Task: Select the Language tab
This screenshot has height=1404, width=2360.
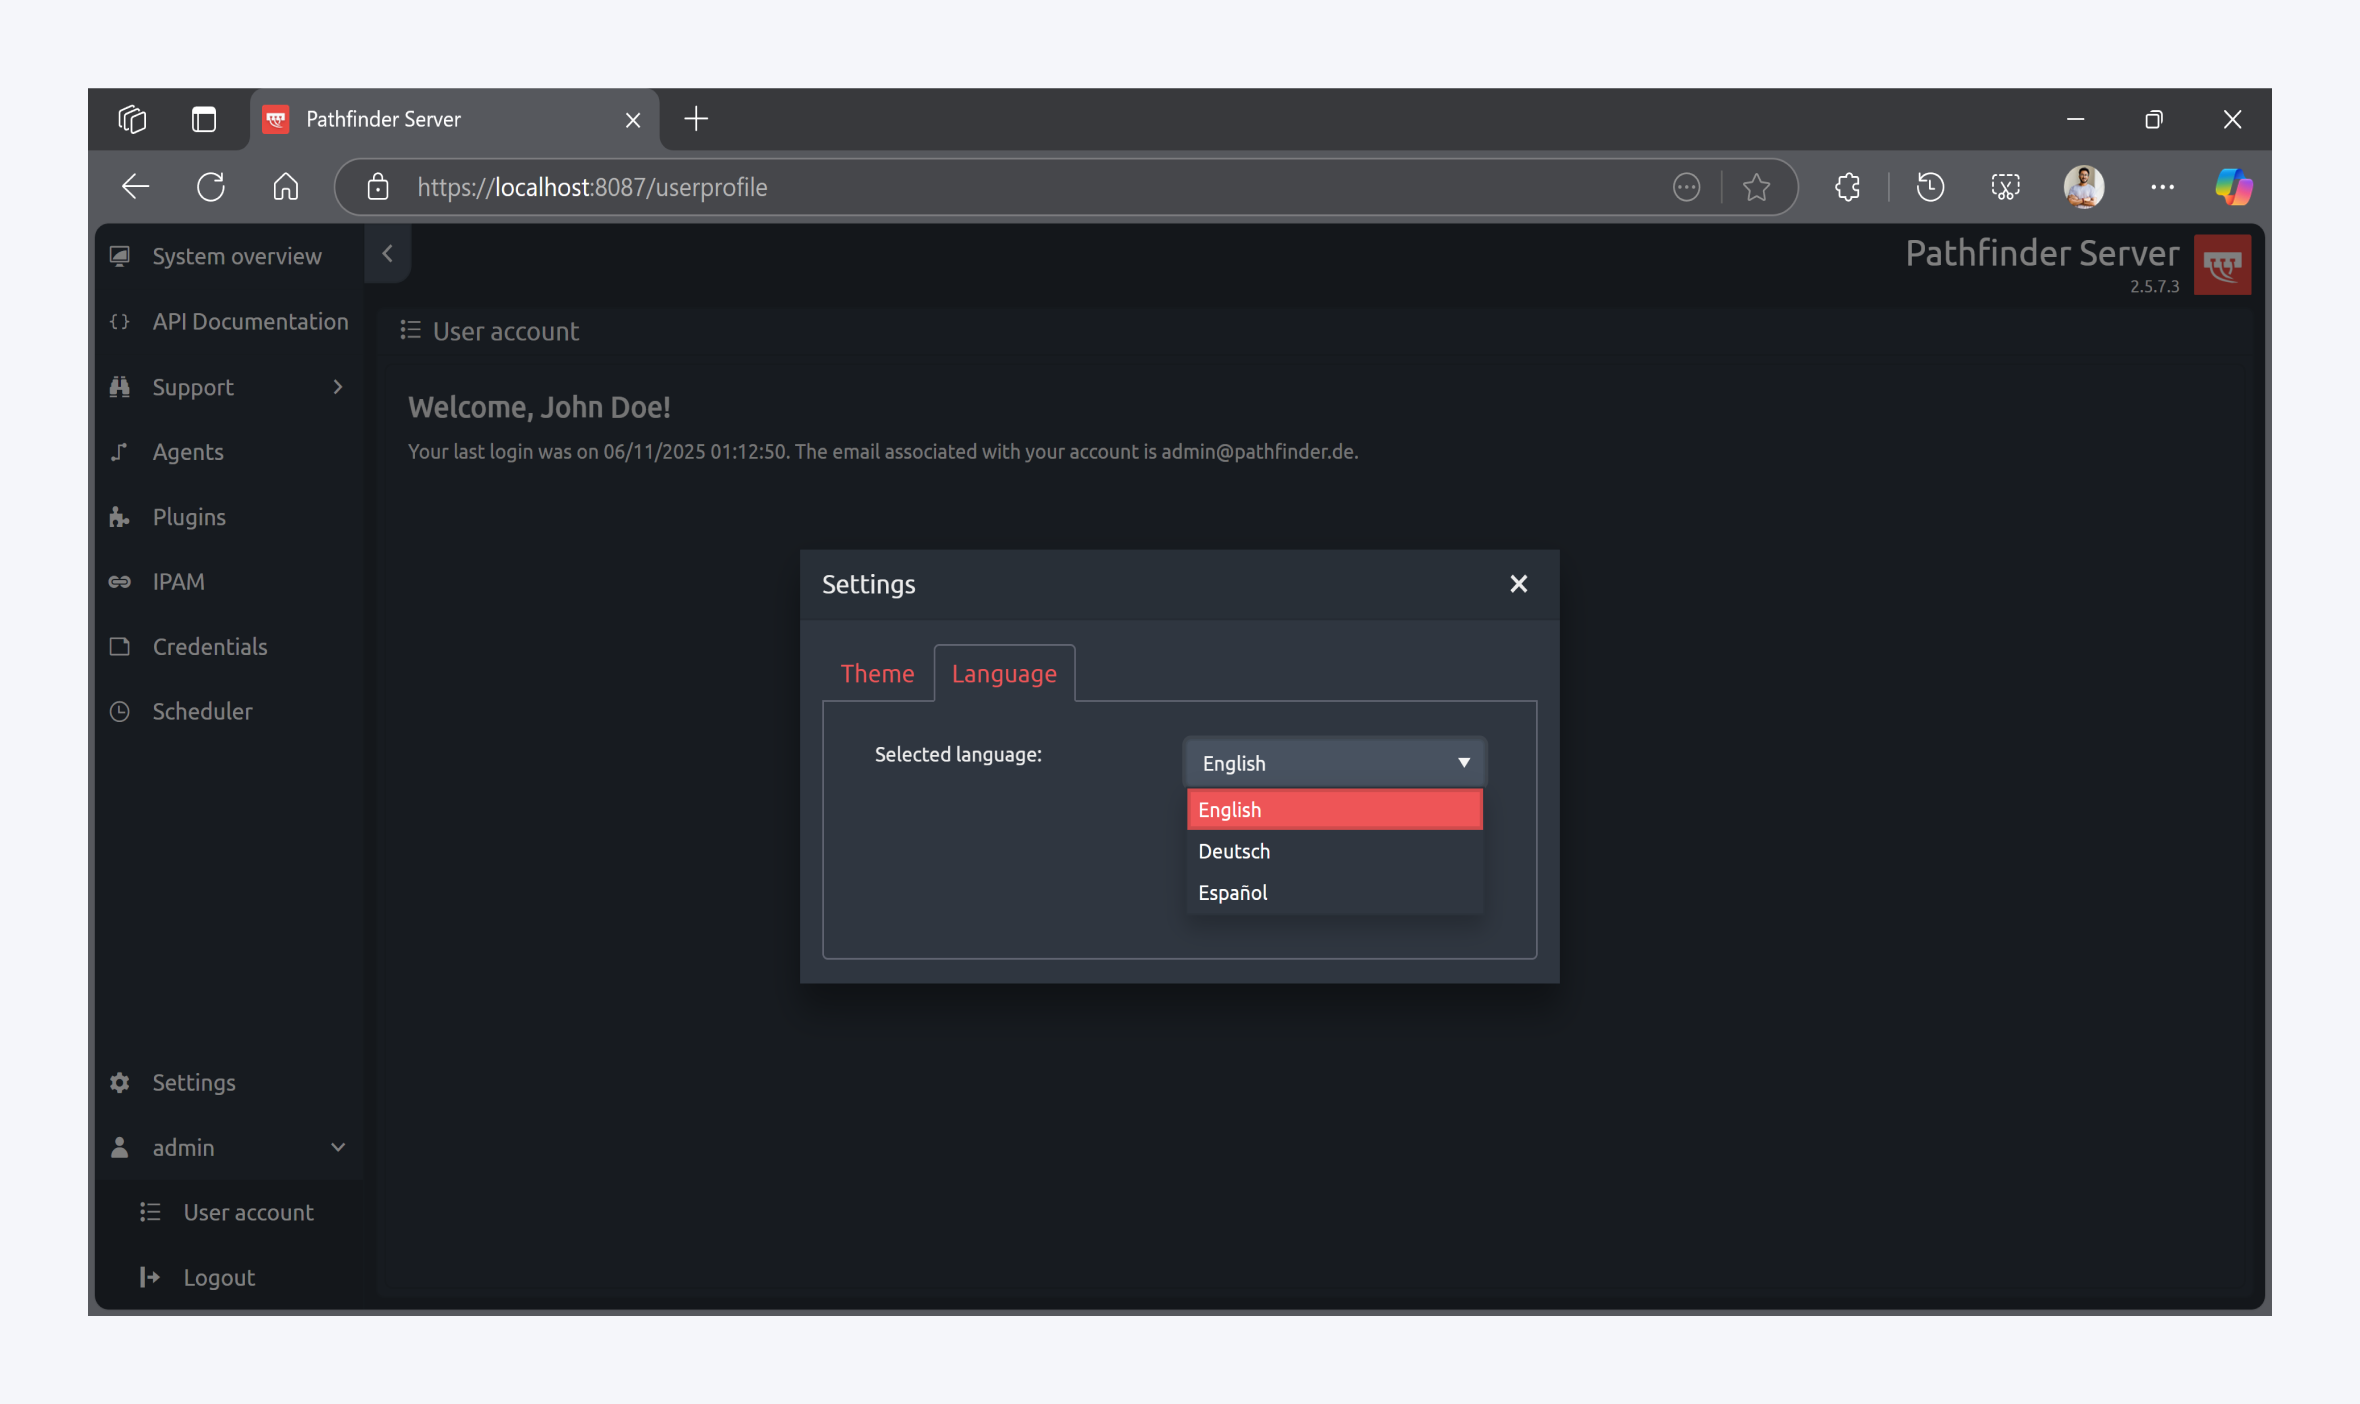Action: coord(1003,674)
